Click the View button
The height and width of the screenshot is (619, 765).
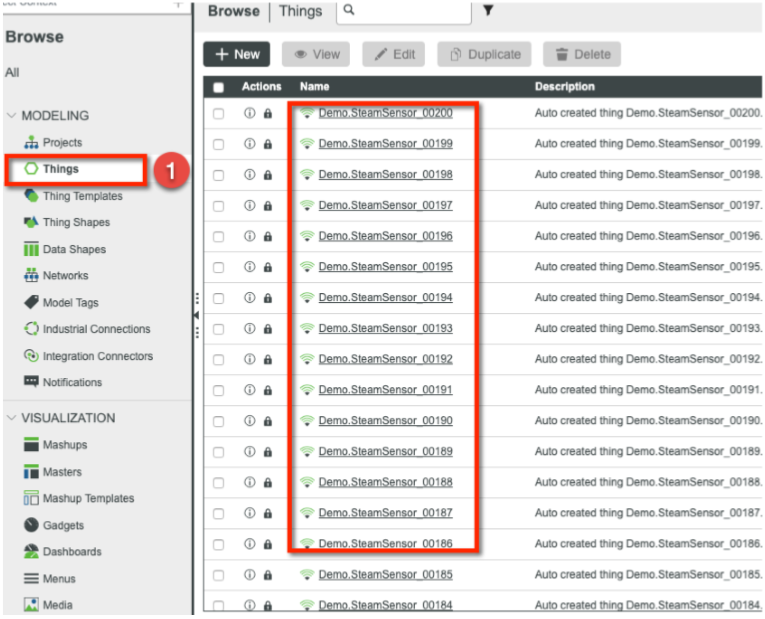[x=316, y=54]
